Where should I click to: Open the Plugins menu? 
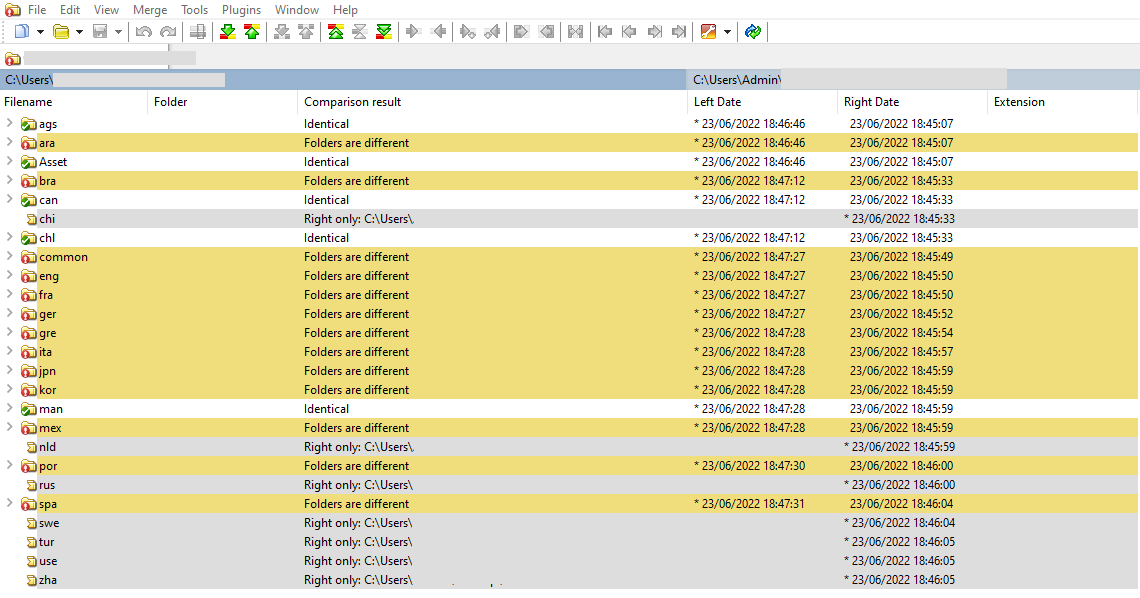[x=241, y=10]
